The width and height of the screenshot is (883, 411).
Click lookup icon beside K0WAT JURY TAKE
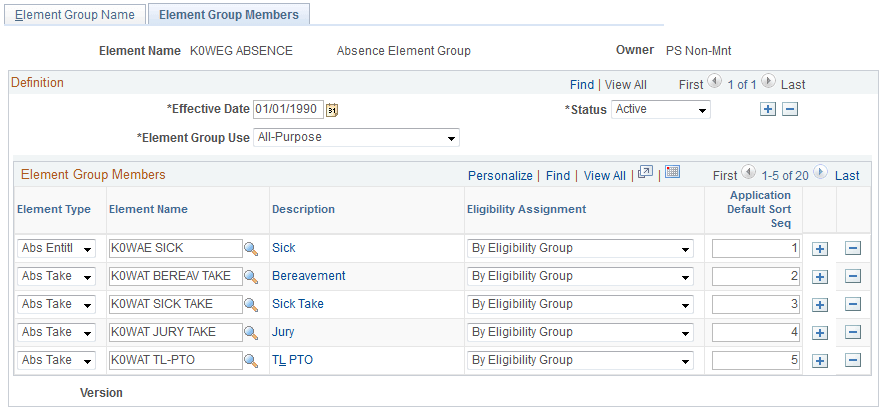click(252, 332)
